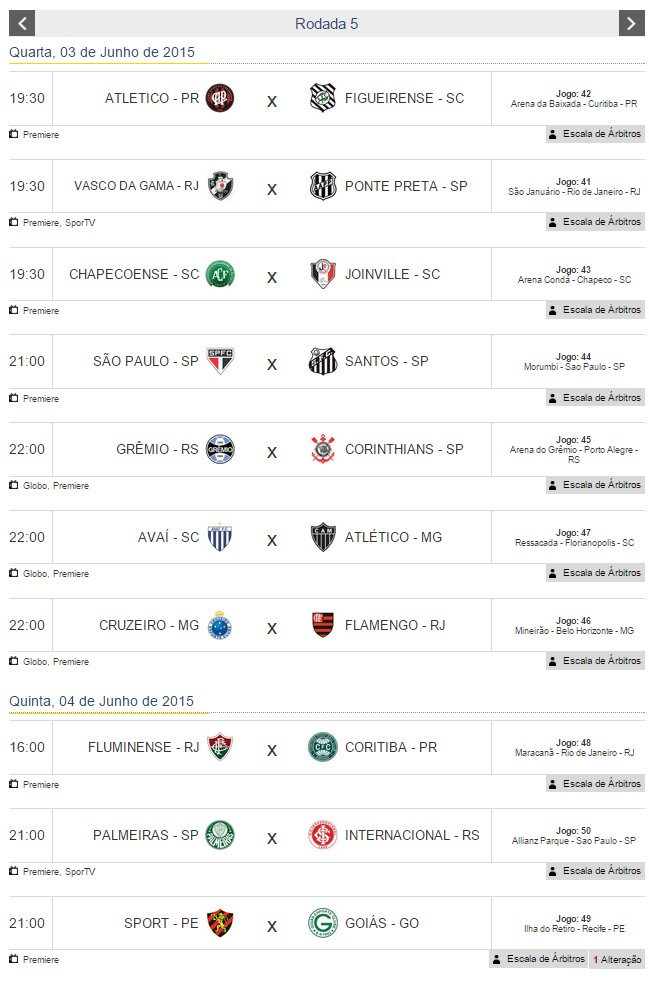
Task: Open Escala de Árbitros for Fluminense match
Action: pos(595,784)
